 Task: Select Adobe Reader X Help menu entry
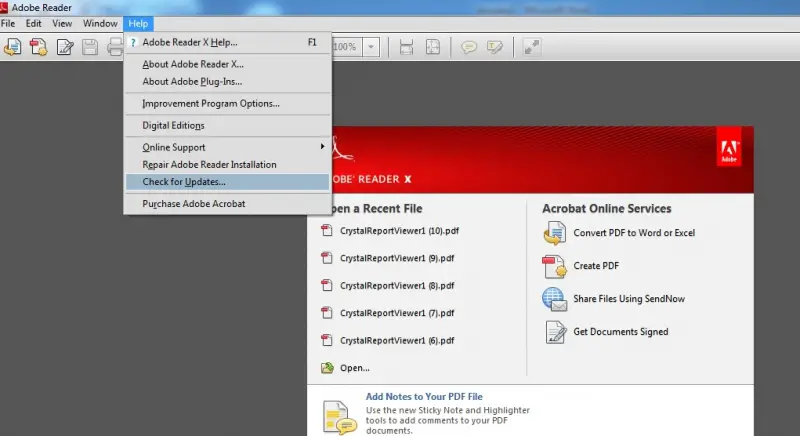(x=228, y=42)
